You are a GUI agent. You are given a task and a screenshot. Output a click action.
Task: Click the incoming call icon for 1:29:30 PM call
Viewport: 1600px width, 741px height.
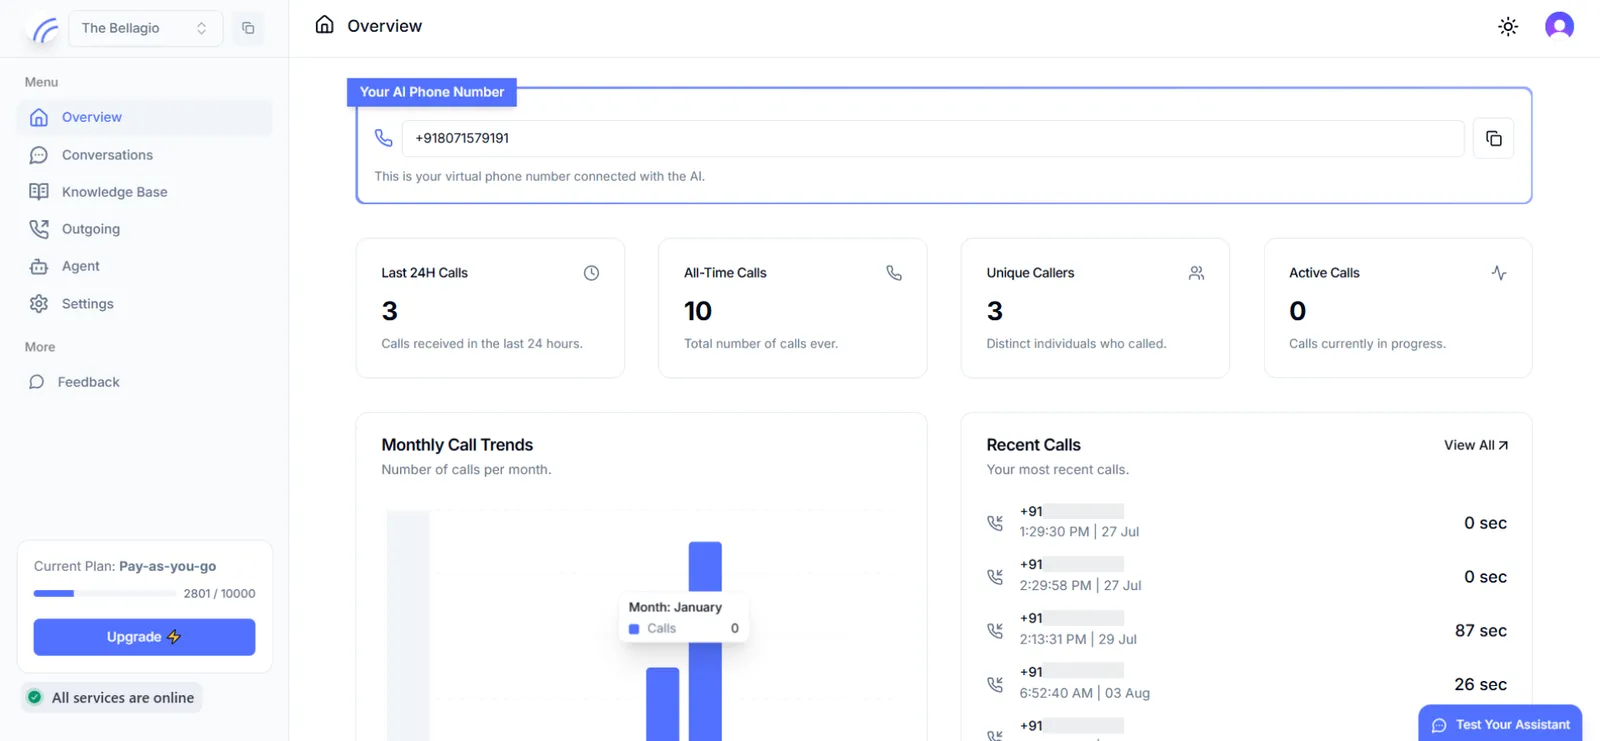pyautogui.click(x=995, y=523)
